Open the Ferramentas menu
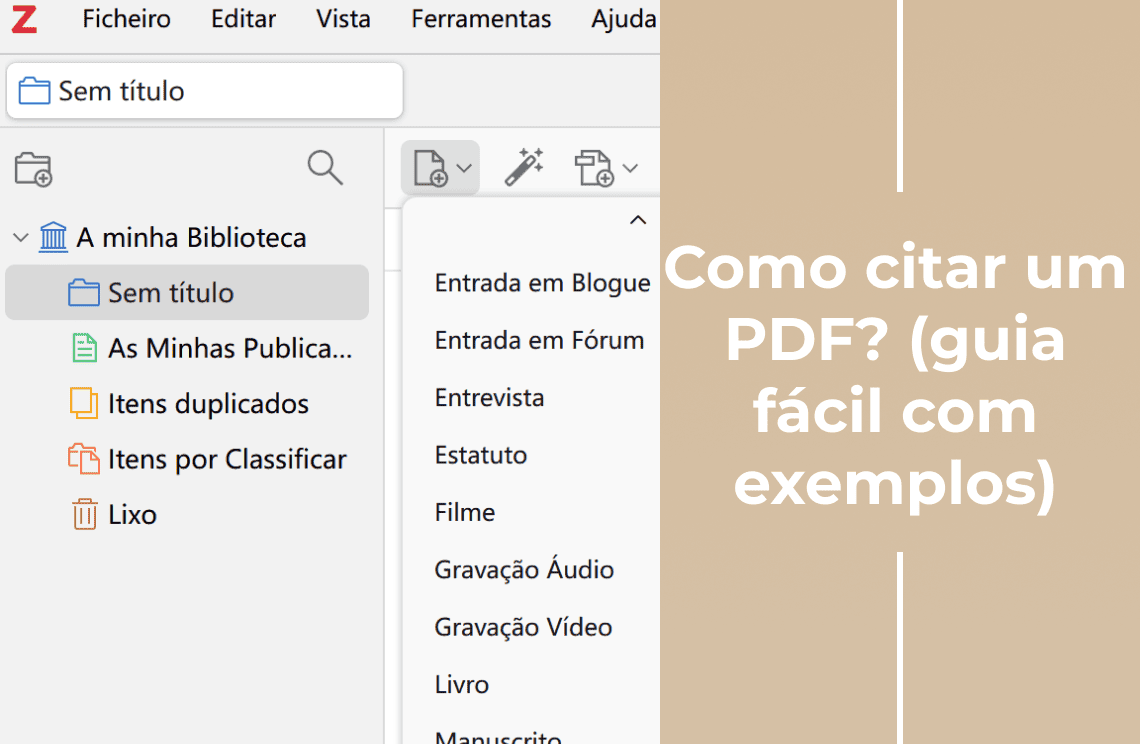 [x=481, y=19]
